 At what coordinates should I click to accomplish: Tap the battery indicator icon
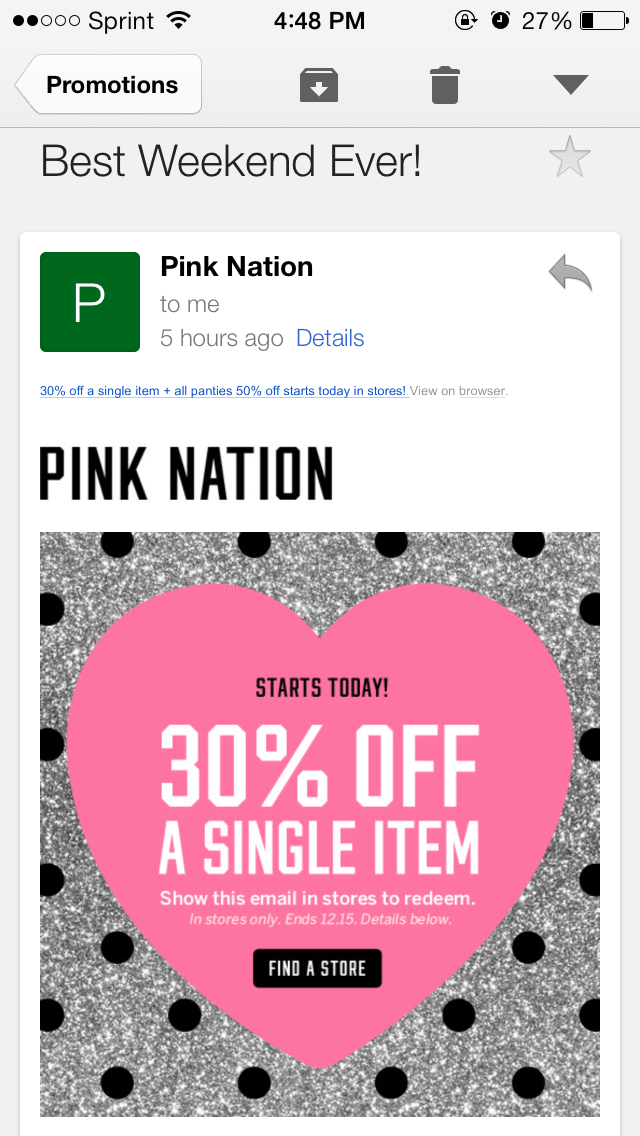point(602,21)
